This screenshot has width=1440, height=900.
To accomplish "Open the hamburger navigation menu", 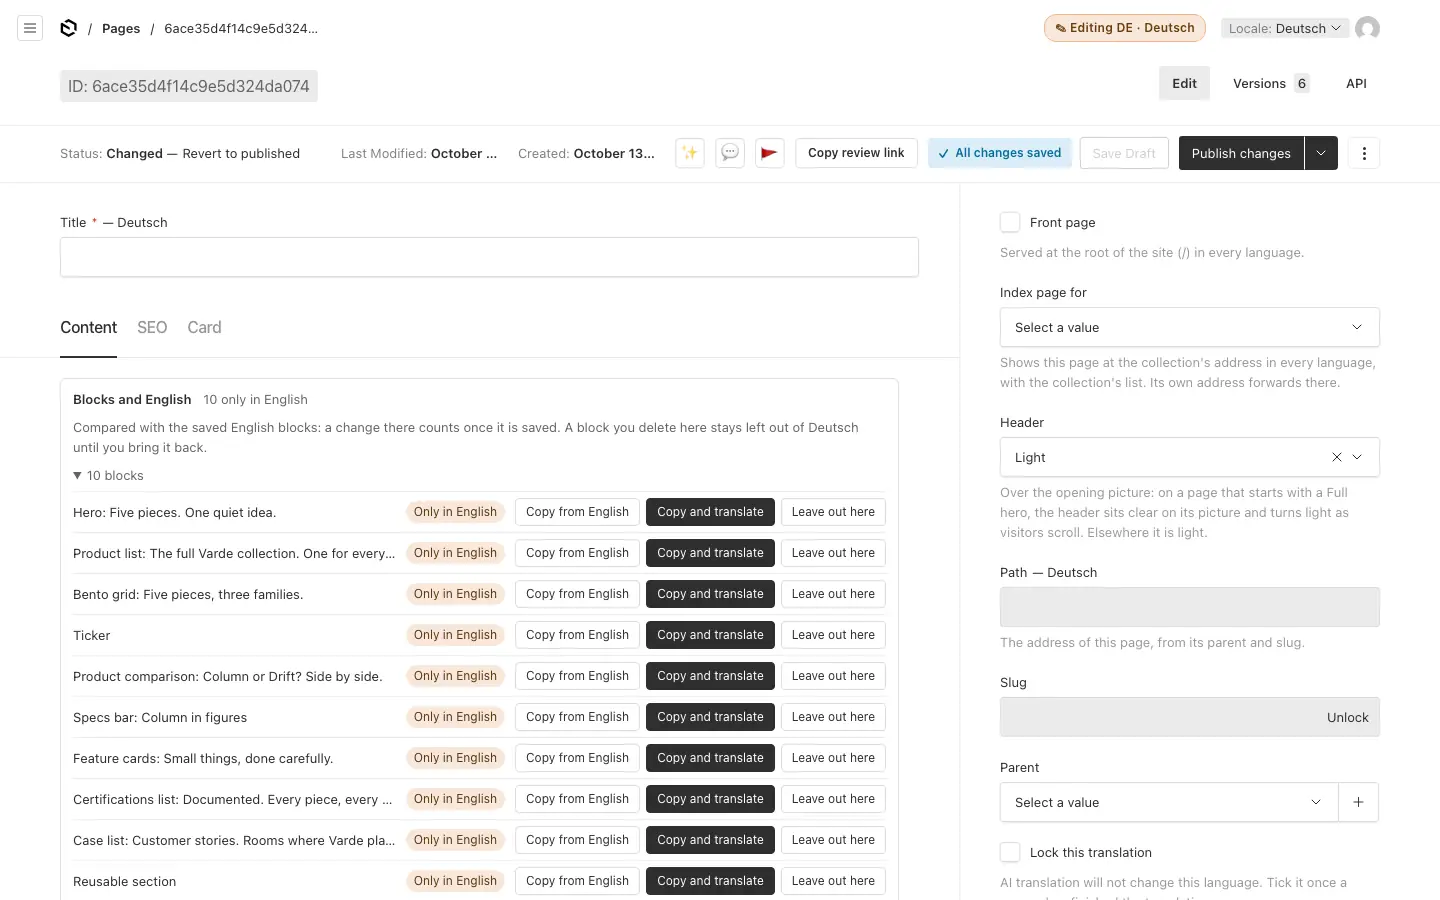I will click(x=30, y=28).
